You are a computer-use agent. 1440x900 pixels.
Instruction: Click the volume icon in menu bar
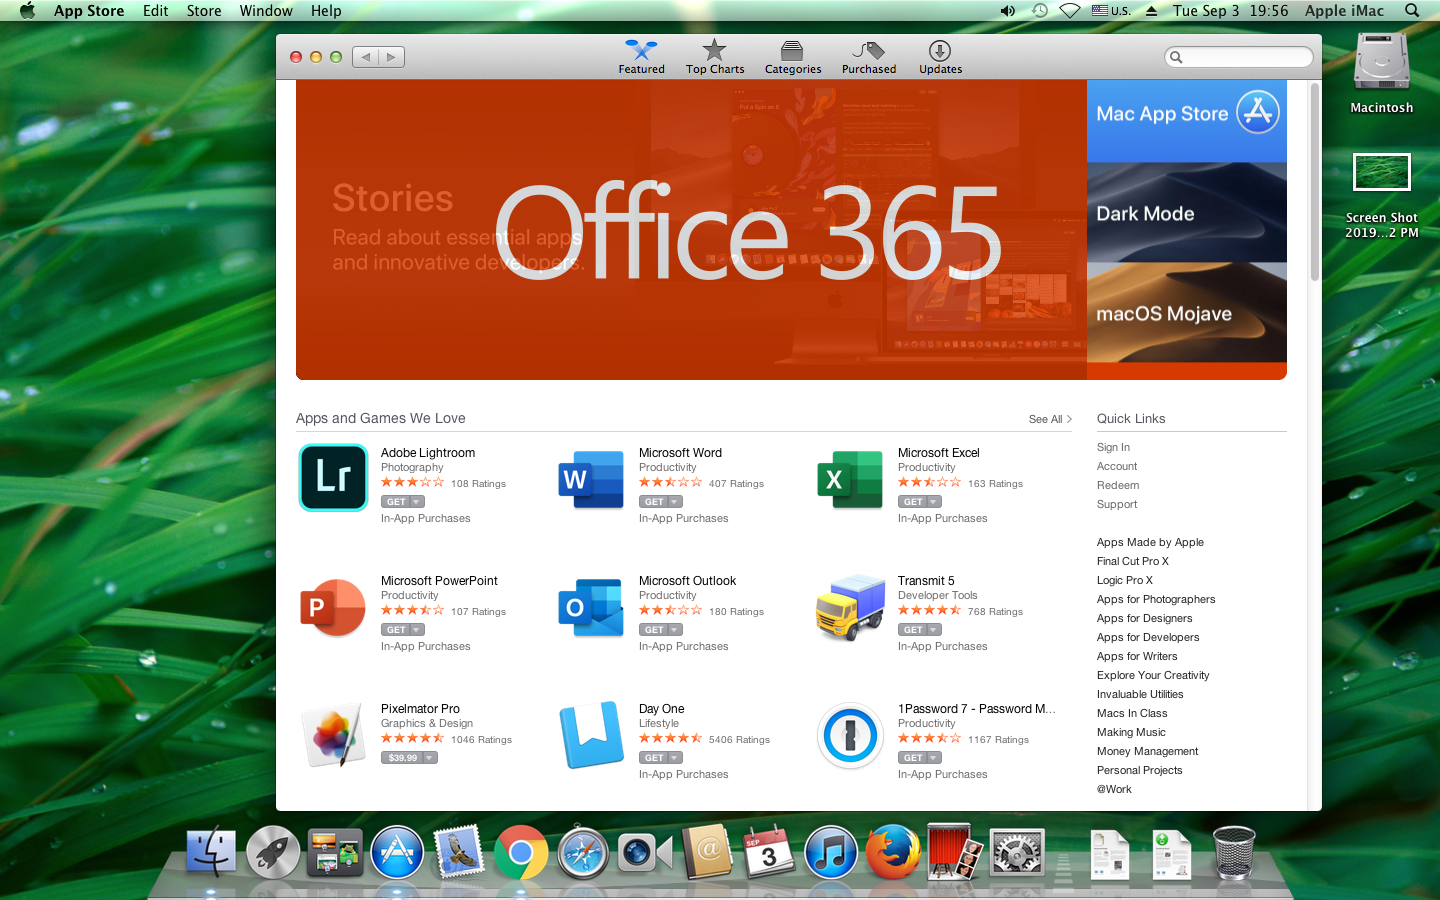pyautogui.click(x=1008, y=11)
